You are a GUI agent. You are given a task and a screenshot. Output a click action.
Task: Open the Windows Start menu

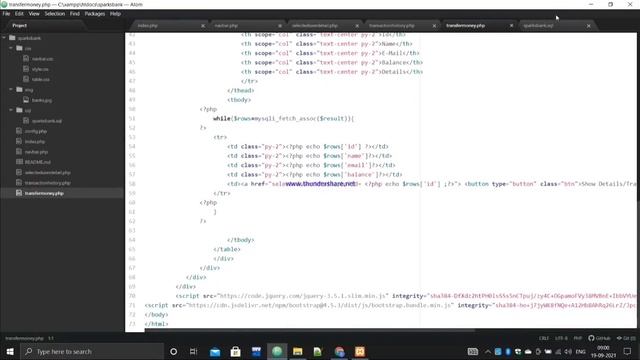tap(10, 351)
